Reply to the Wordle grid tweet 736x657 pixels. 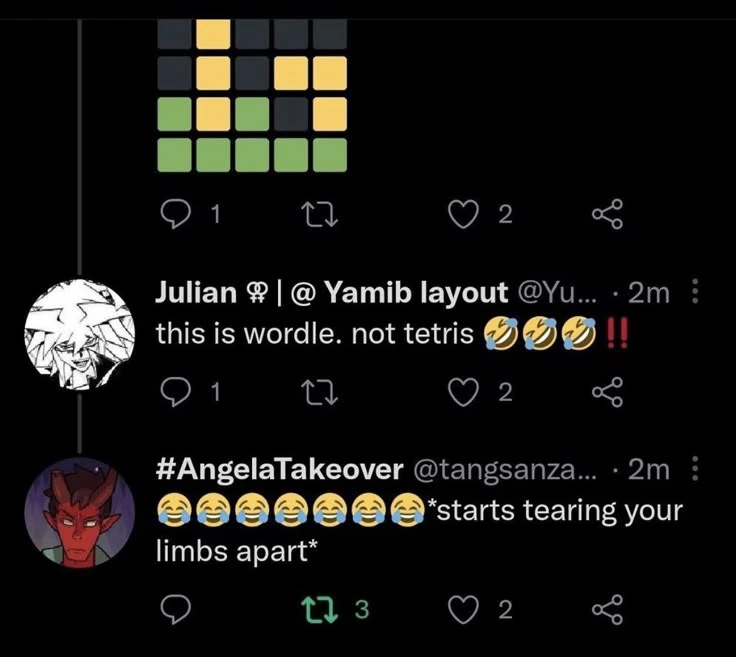[176, 213]
